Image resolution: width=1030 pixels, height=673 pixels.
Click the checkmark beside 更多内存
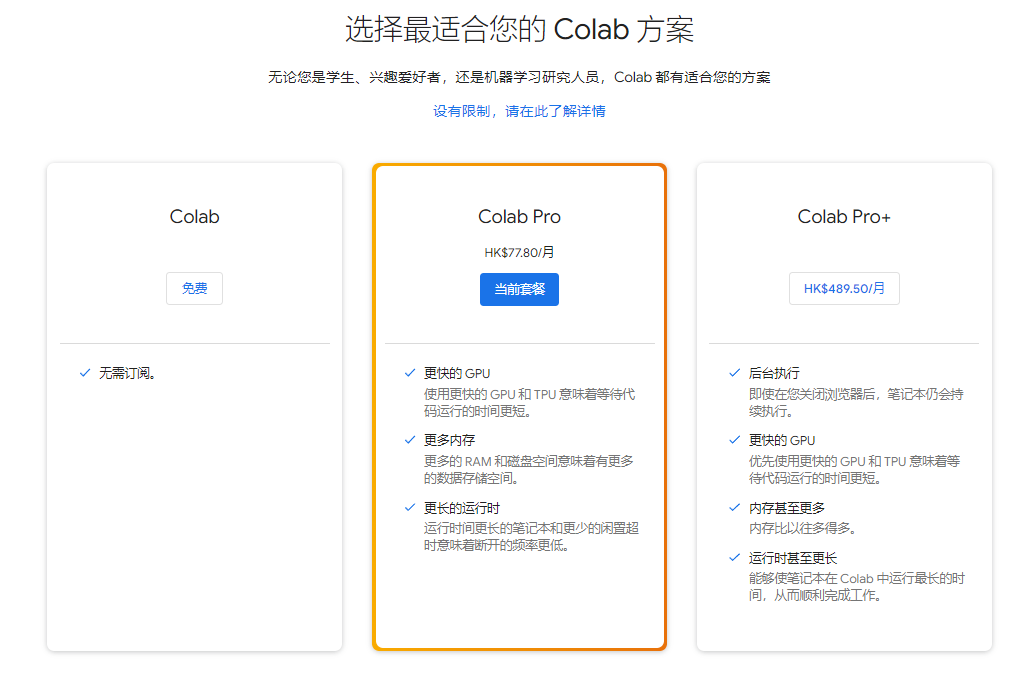410,440
